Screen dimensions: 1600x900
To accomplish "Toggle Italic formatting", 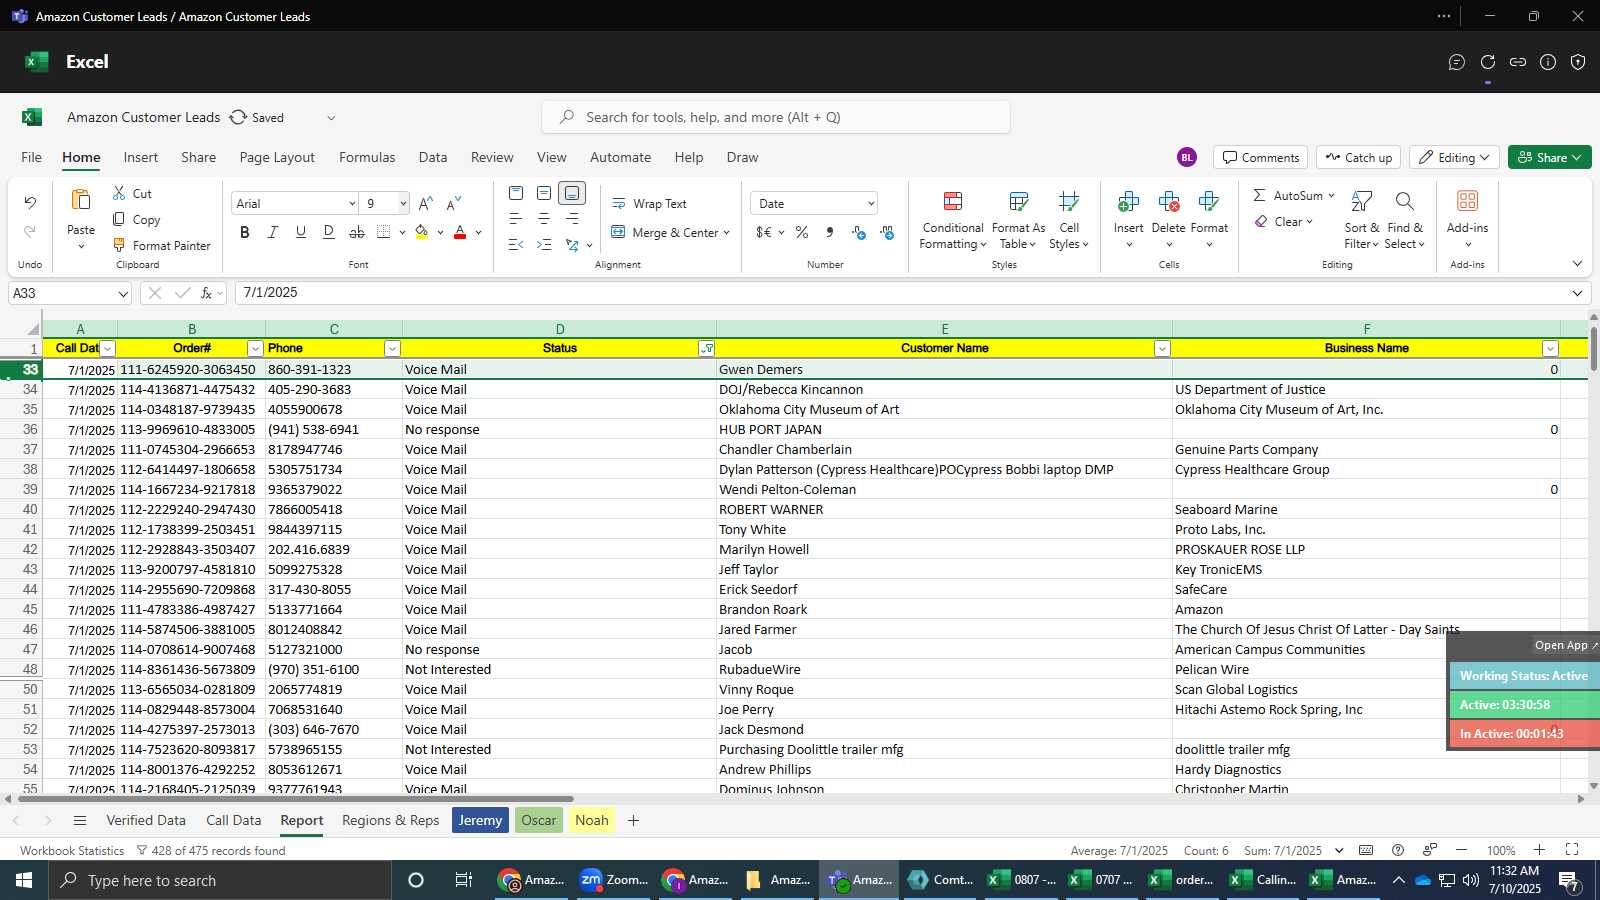I will click(272, 232).
